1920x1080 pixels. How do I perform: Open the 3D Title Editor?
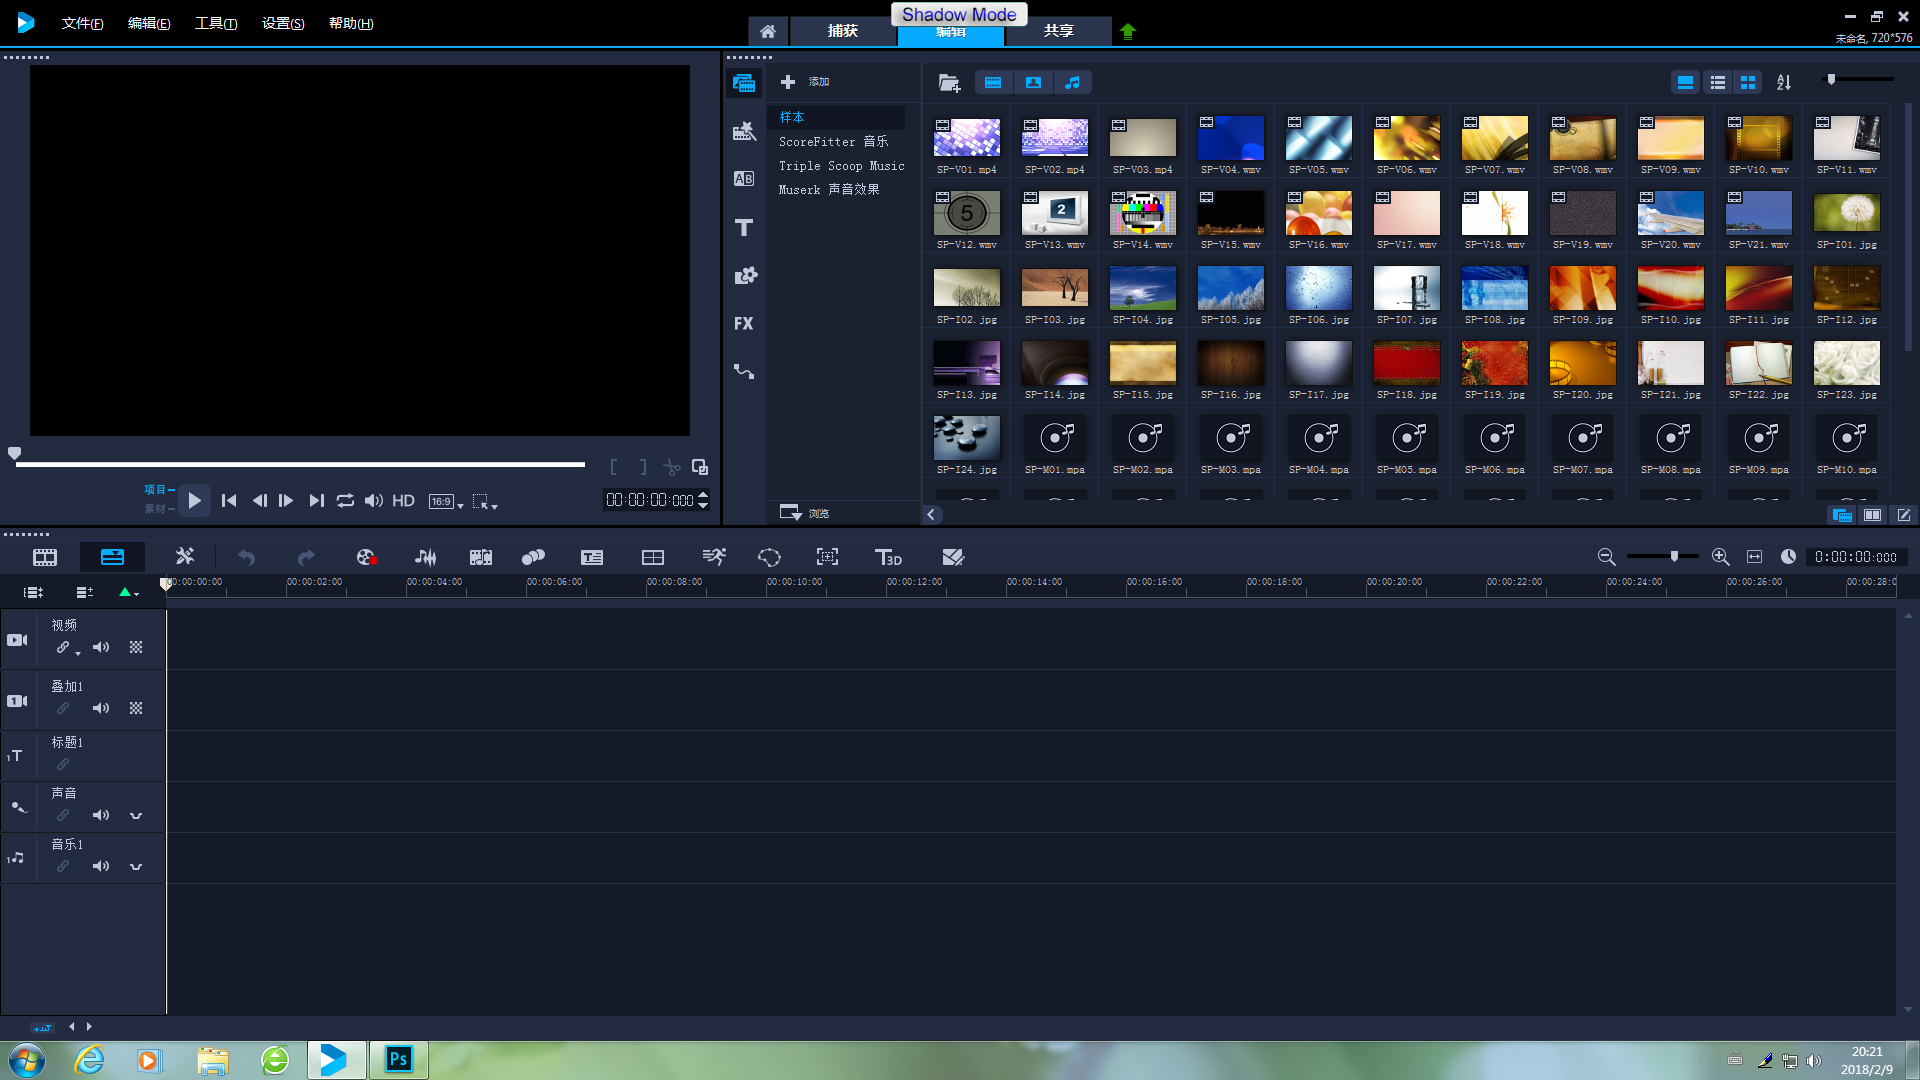pos(888,557)
